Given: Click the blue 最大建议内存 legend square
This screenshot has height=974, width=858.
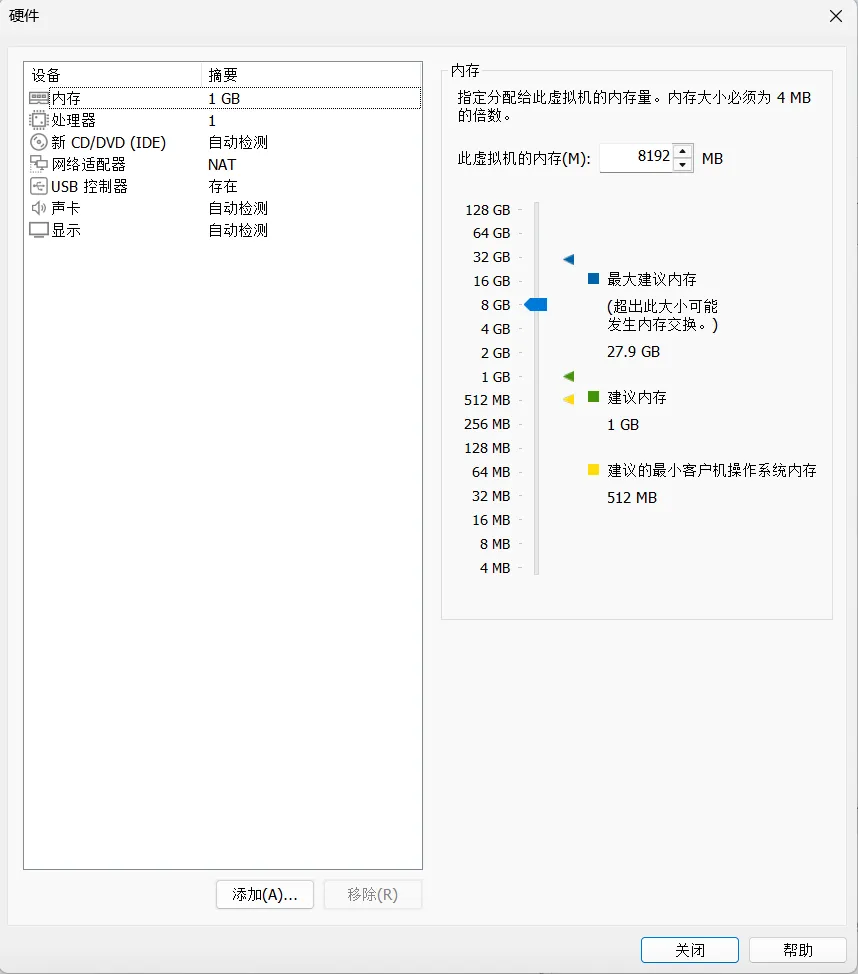Looking at the screenshot, I should (x=593, y=278).
